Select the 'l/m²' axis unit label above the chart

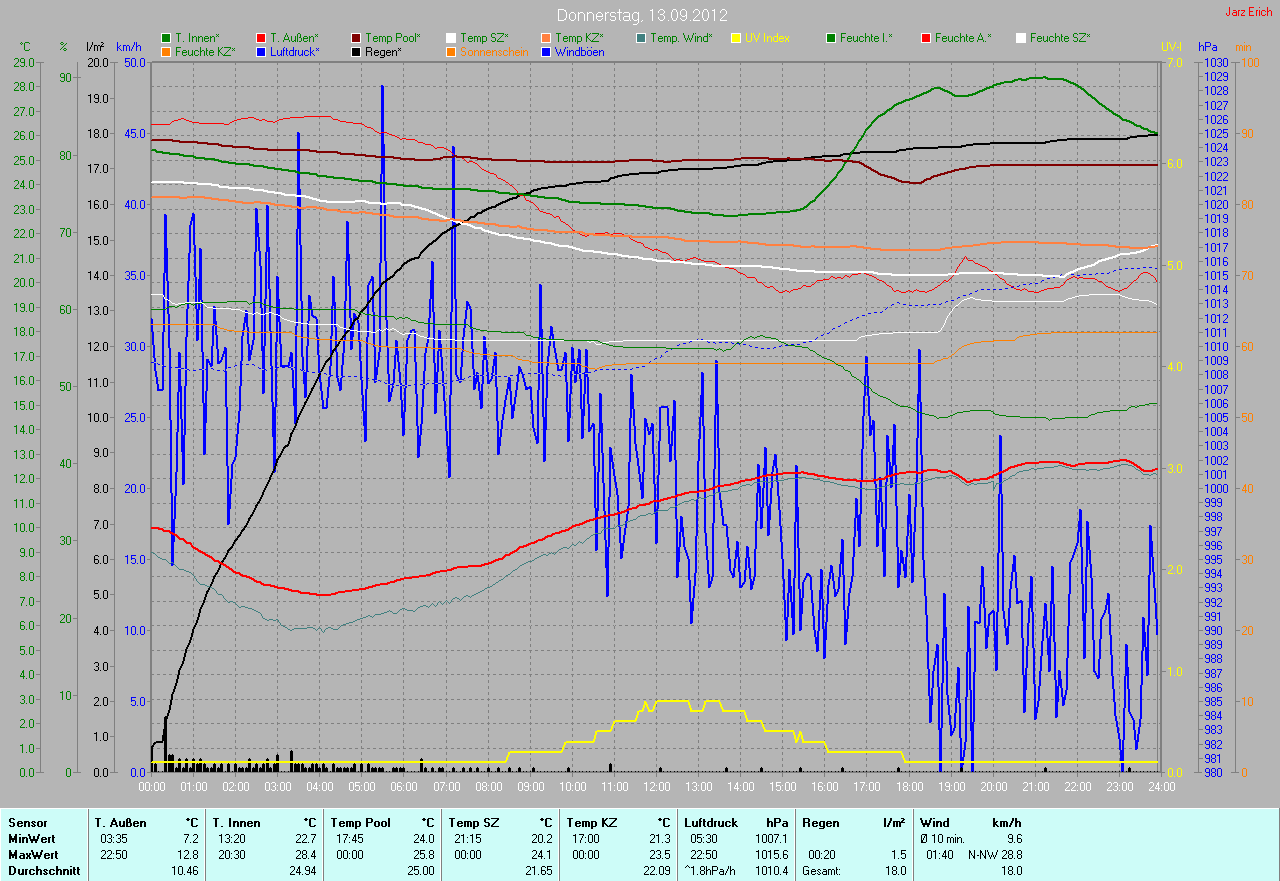click(x=95, y=47)
